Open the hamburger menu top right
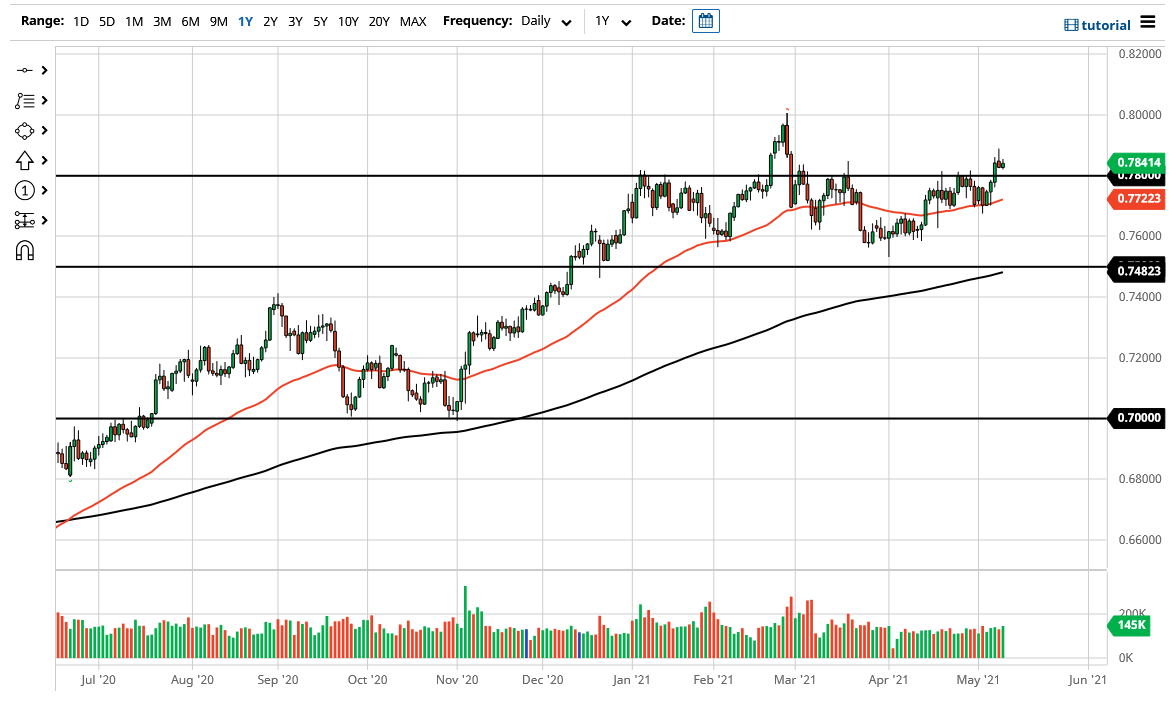Image resolution: width=1169 pixels, height=705 pixels. click(x=1146, y=22)
